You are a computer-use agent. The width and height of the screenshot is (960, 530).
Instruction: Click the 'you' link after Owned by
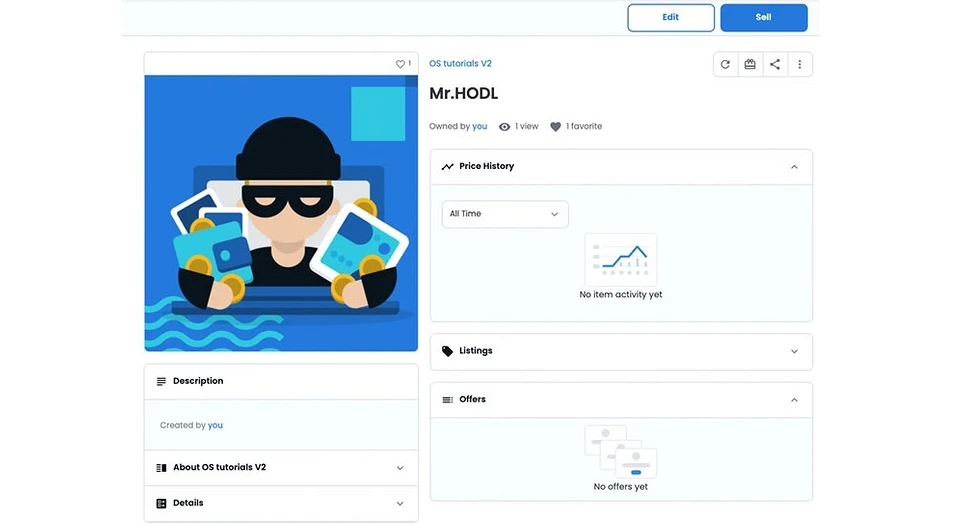click(479, 127)
